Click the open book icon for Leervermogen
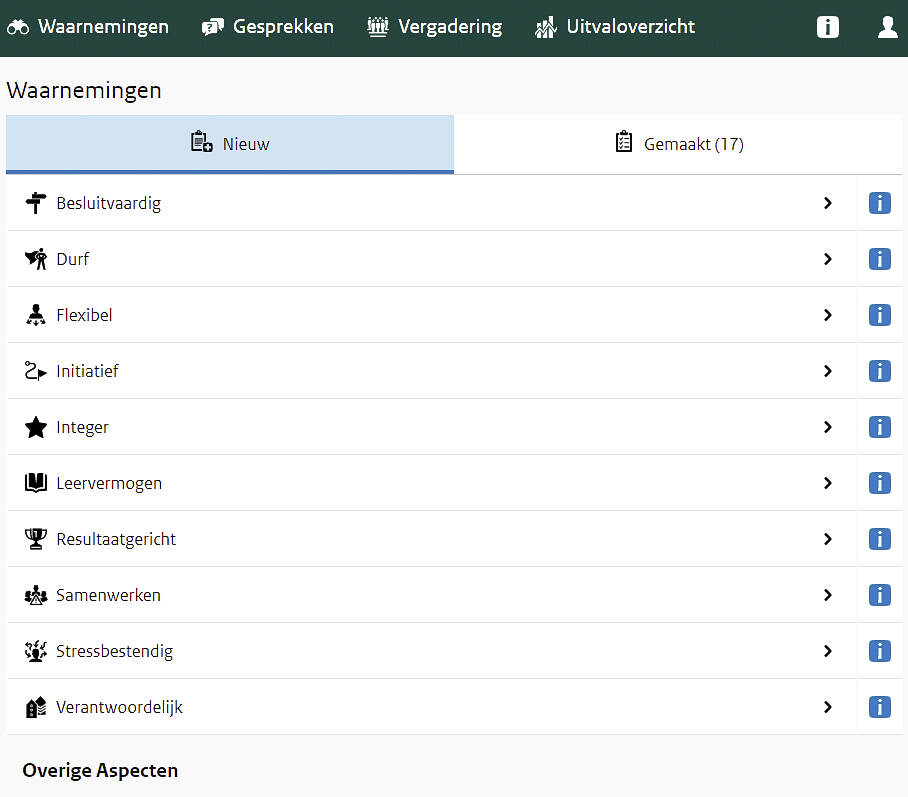 click(x=36, y=483)
